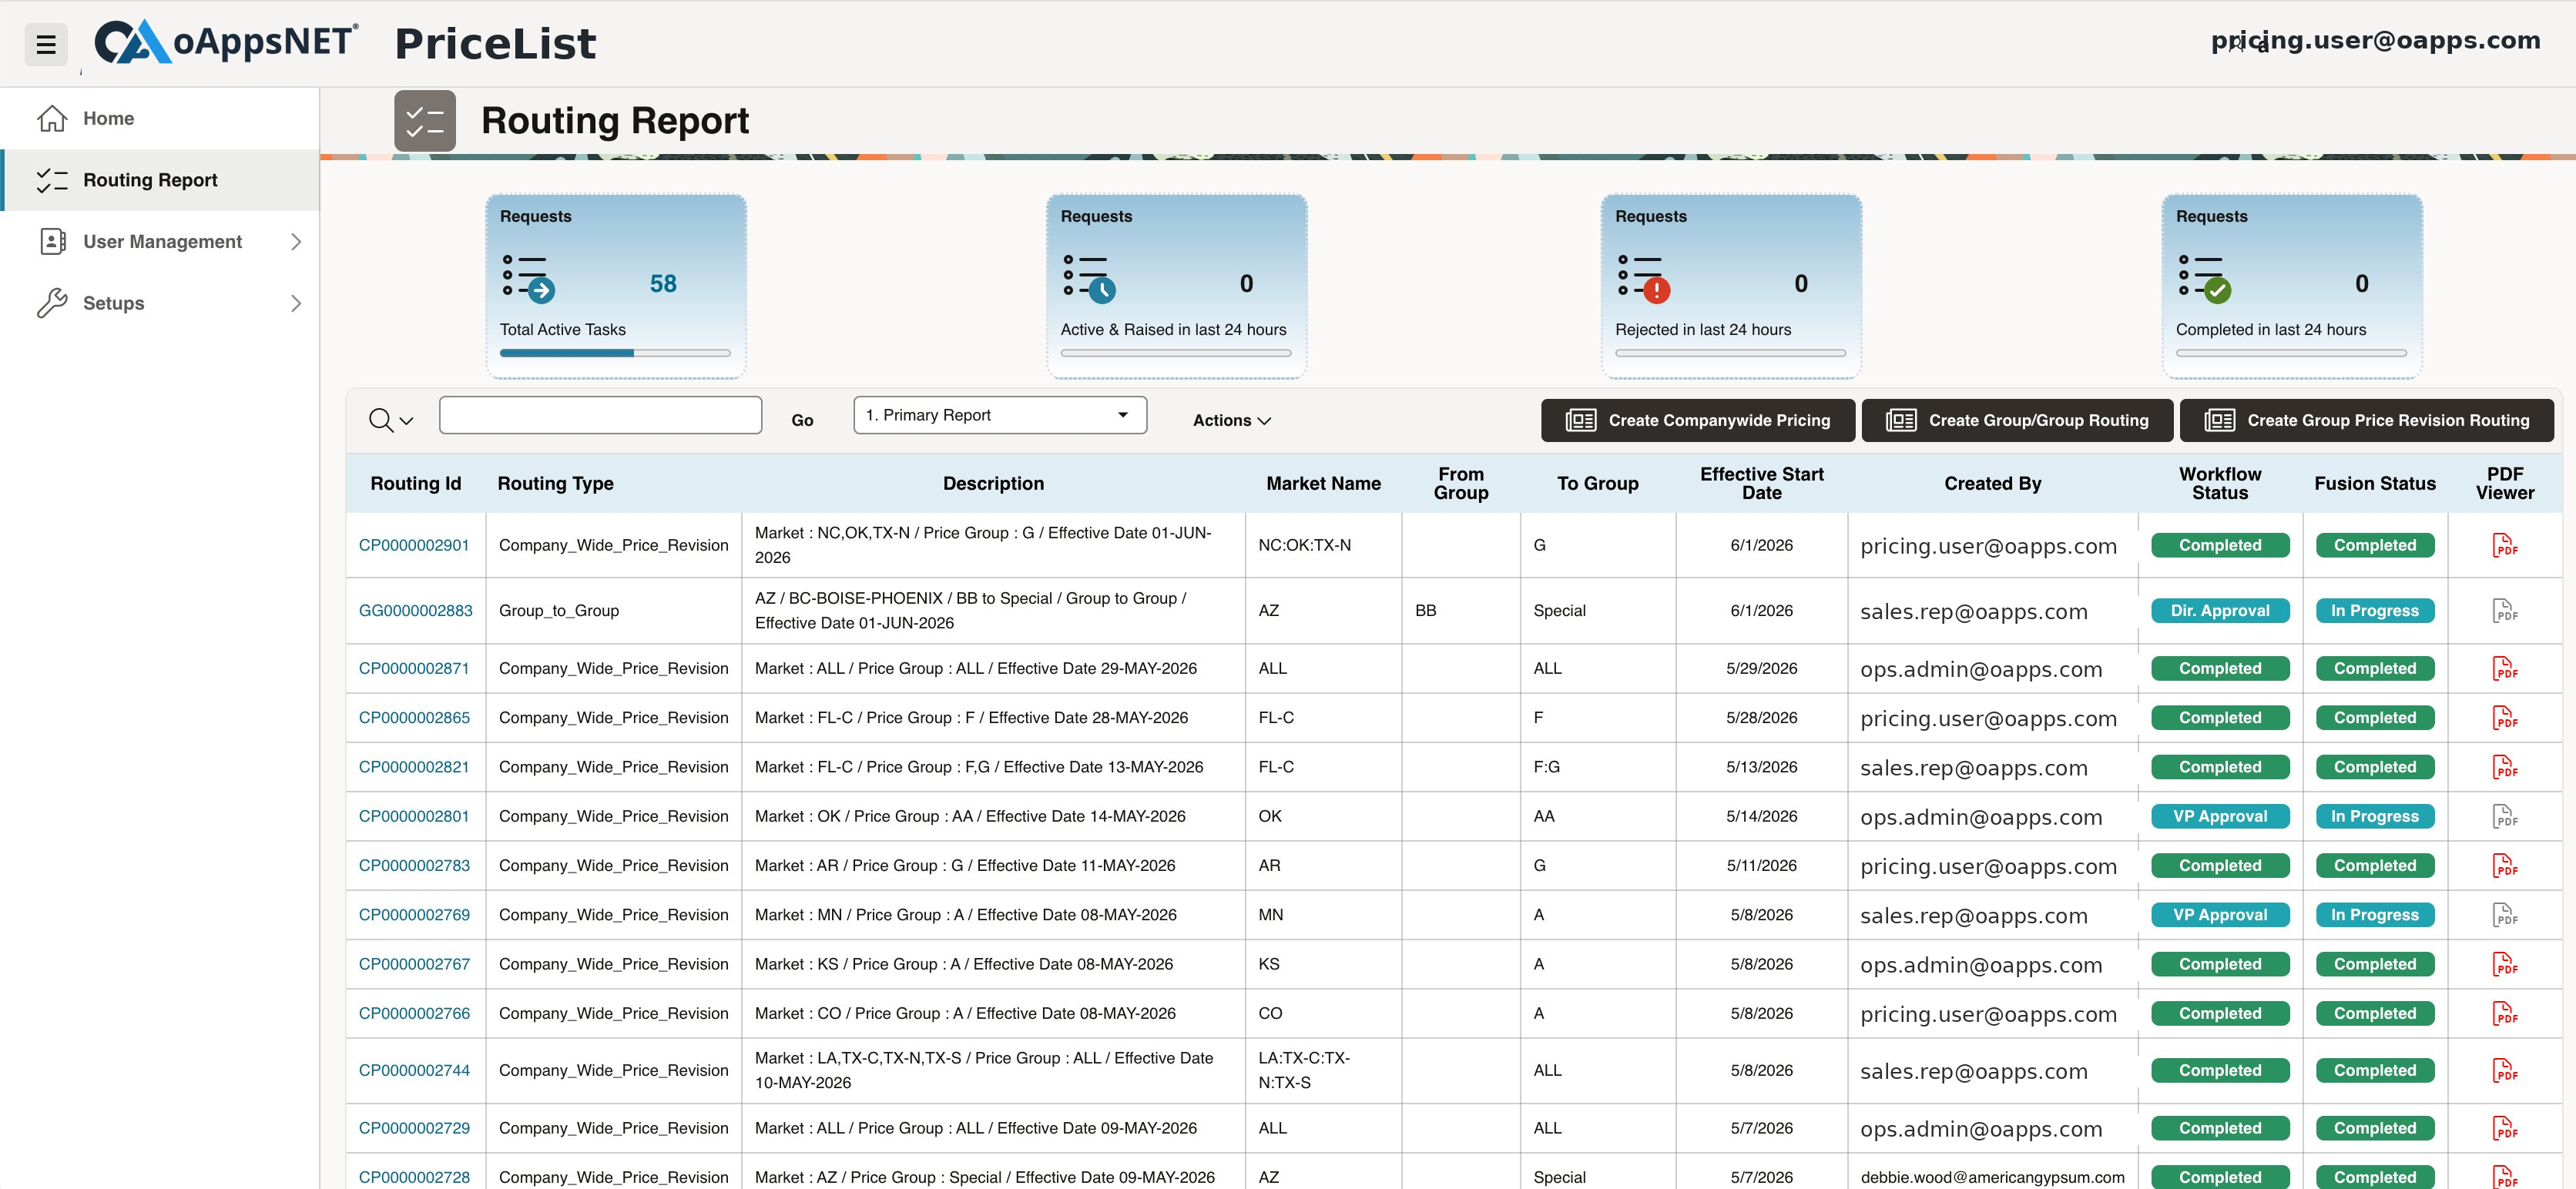2576x1189 pixels.
Task: Click the Total Active Tasks arrow icon
Action: pyautogui.click(x=528, y=277)
